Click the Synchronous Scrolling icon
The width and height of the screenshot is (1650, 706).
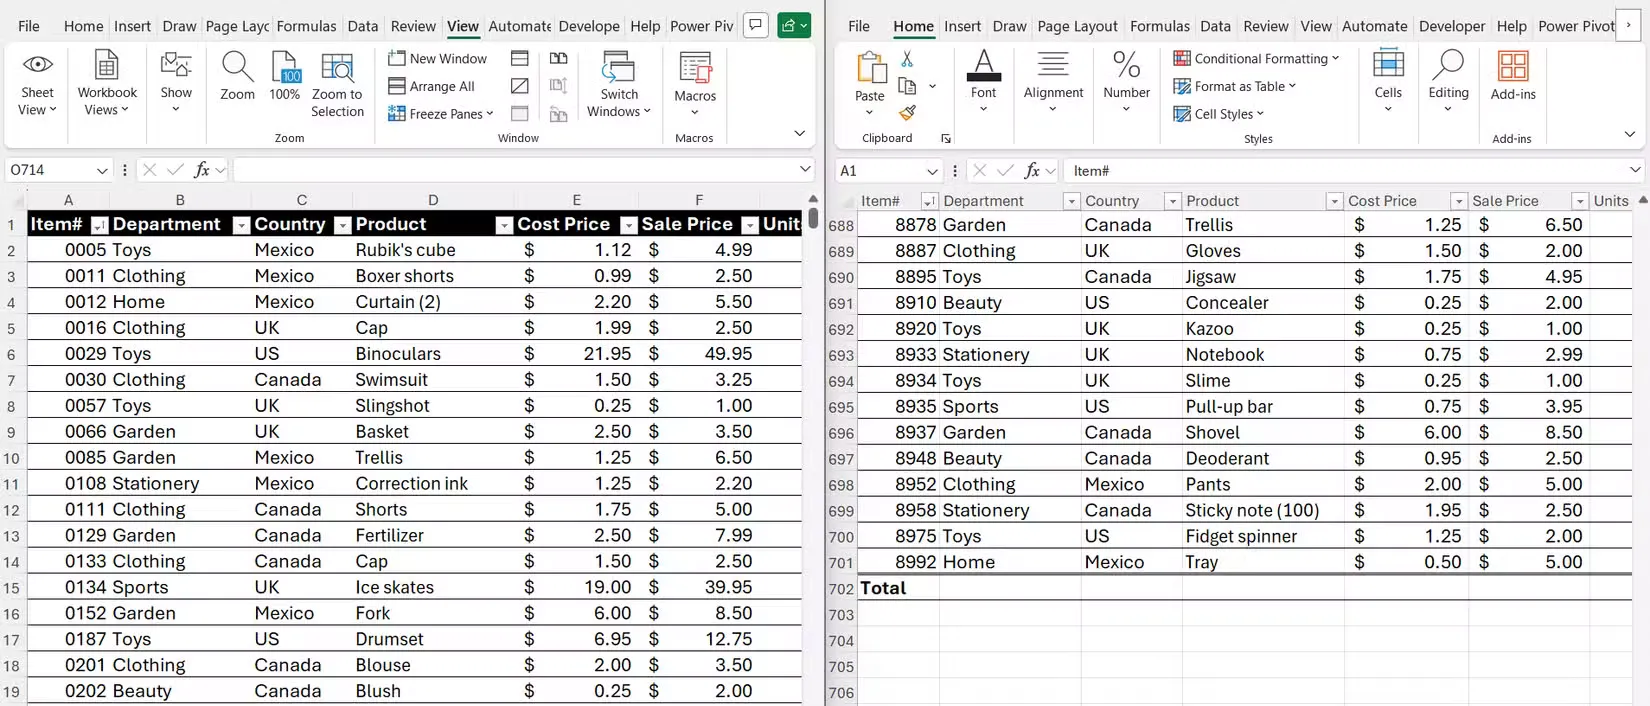click(x=559, y=86)
